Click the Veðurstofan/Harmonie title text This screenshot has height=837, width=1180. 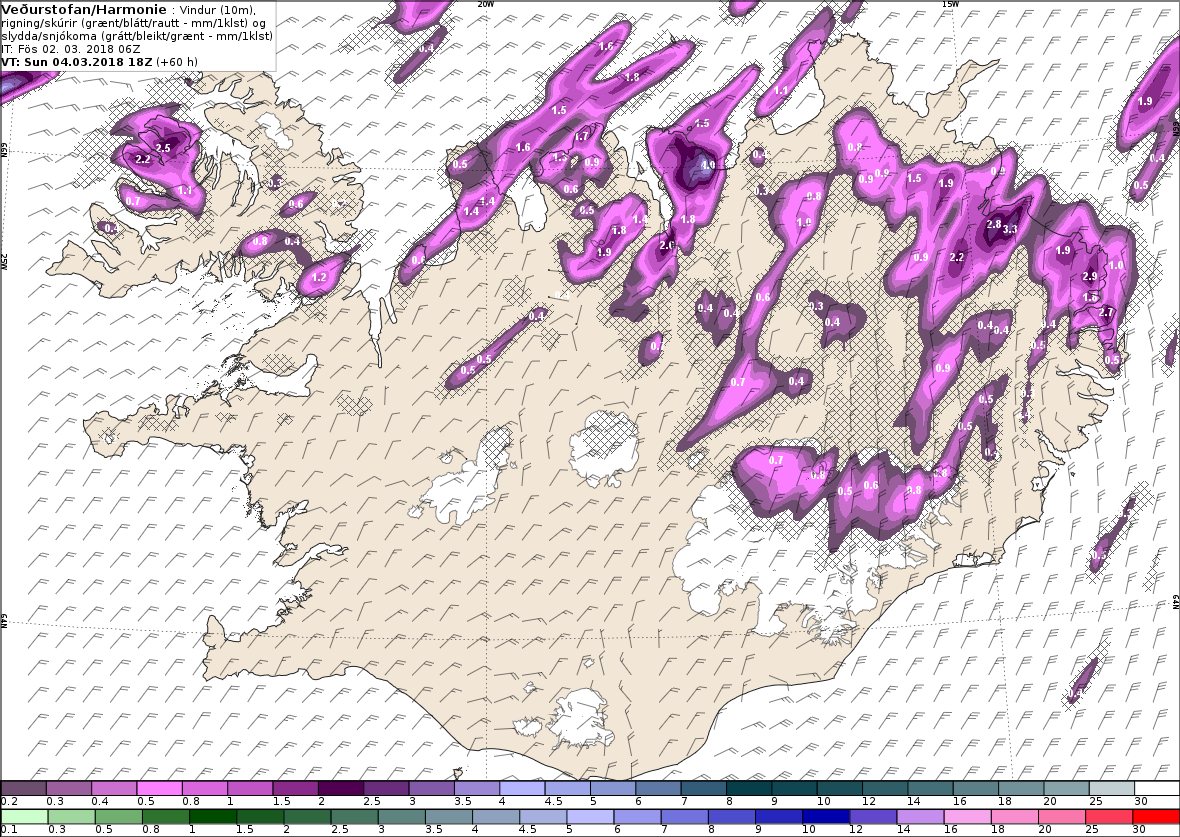(84, 10)
